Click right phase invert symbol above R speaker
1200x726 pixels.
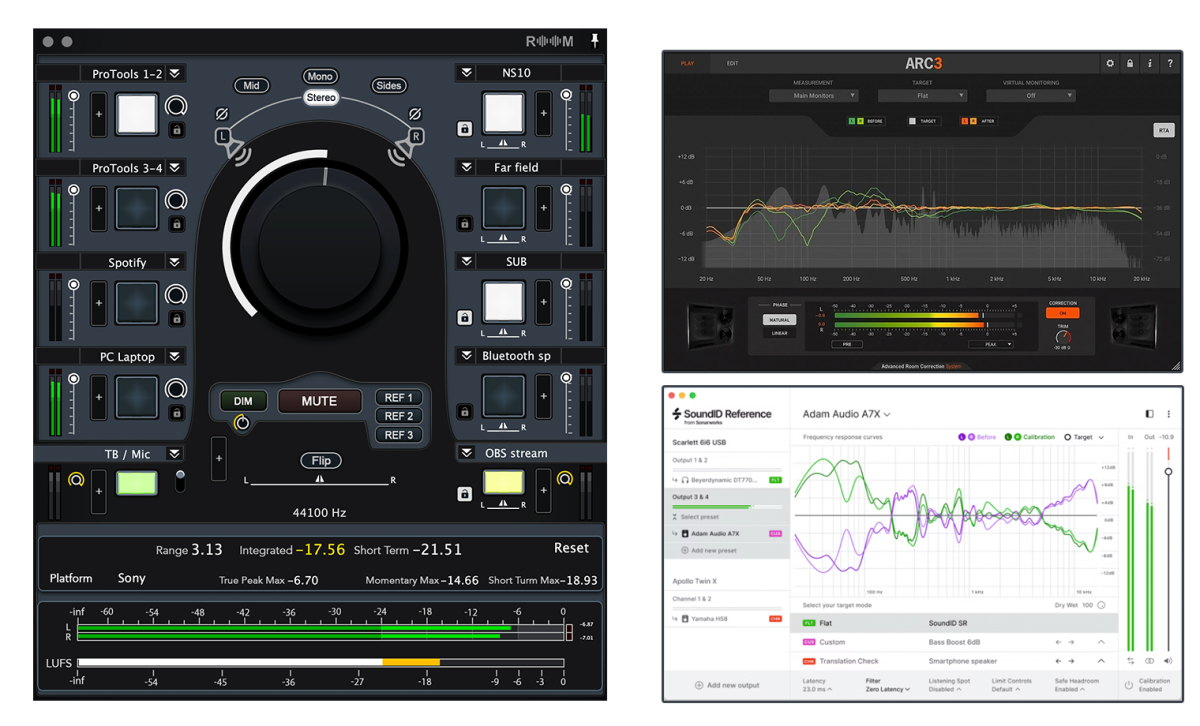pyautogui.click(x=415, y=115)
